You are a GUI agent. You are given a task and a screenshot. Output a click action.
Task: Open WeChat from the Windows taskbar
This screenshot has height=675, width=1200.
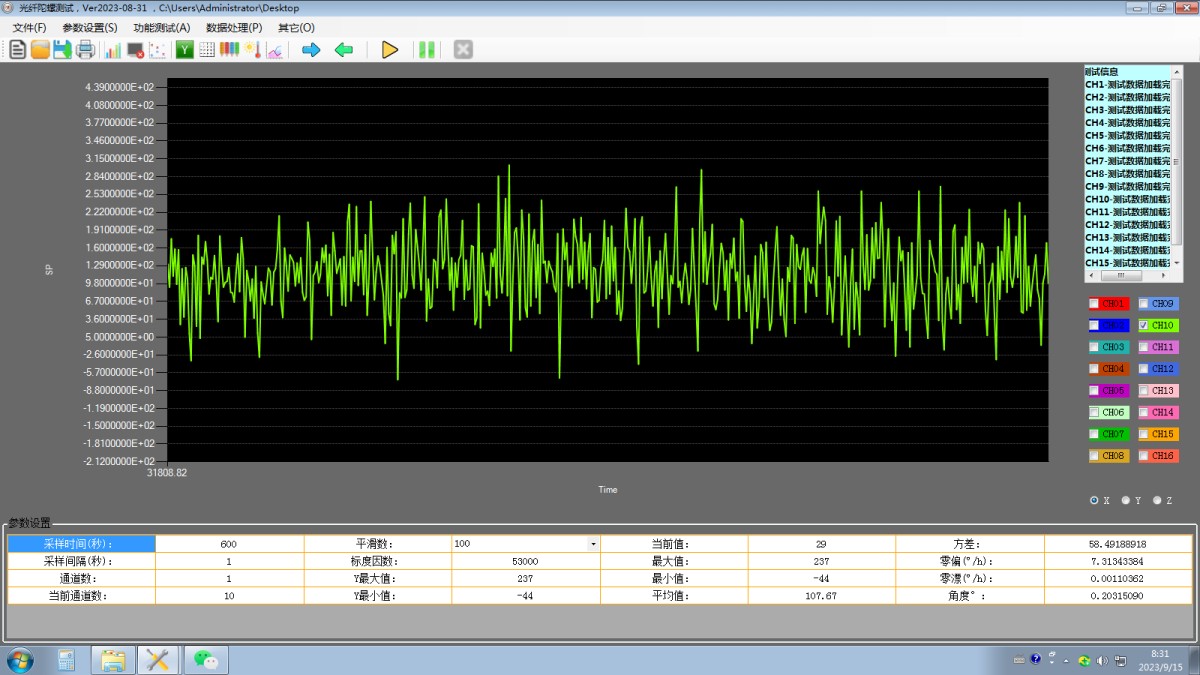[x=206, y=660]
